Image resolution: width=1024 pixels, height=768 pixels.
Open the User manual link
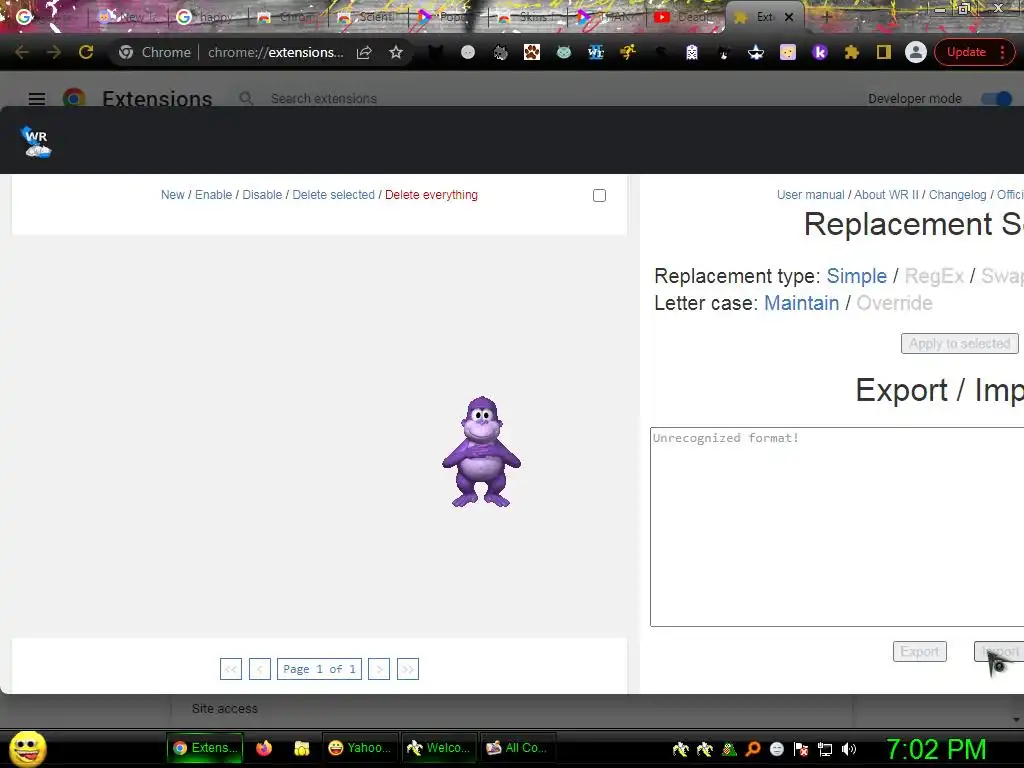810,195
